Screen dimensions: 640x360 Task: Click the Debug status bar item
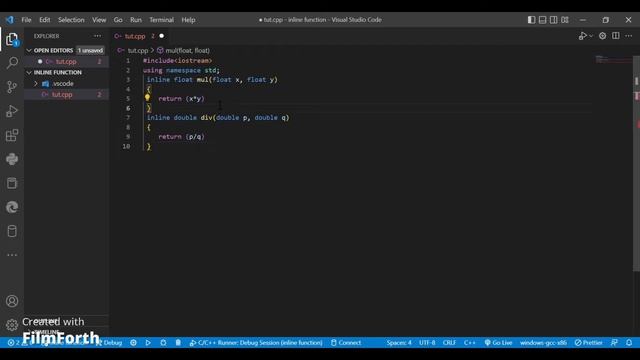109,343
